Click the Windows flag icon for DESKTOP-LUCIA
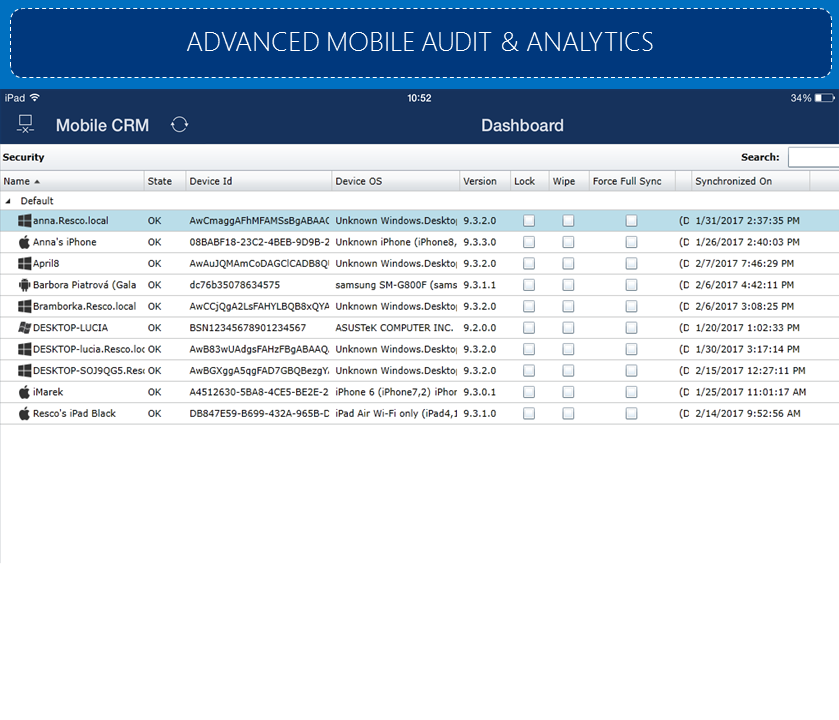Image resolution: width=839 pixels, height=720 pixels. tap(24, 328)
